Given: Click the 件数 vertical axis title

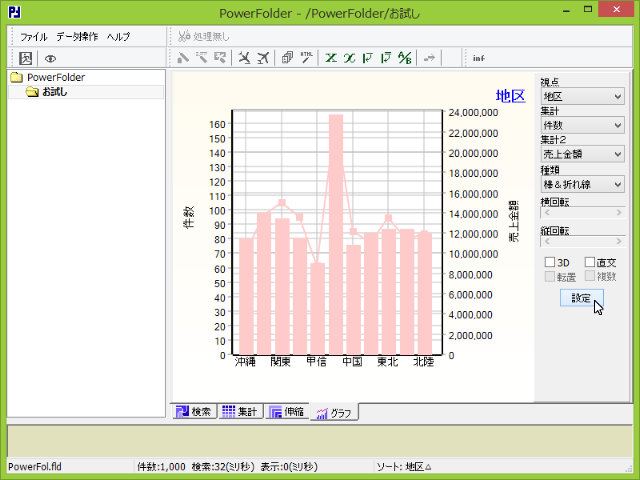Looking at the screenshot, I should [x=188, y=217].
